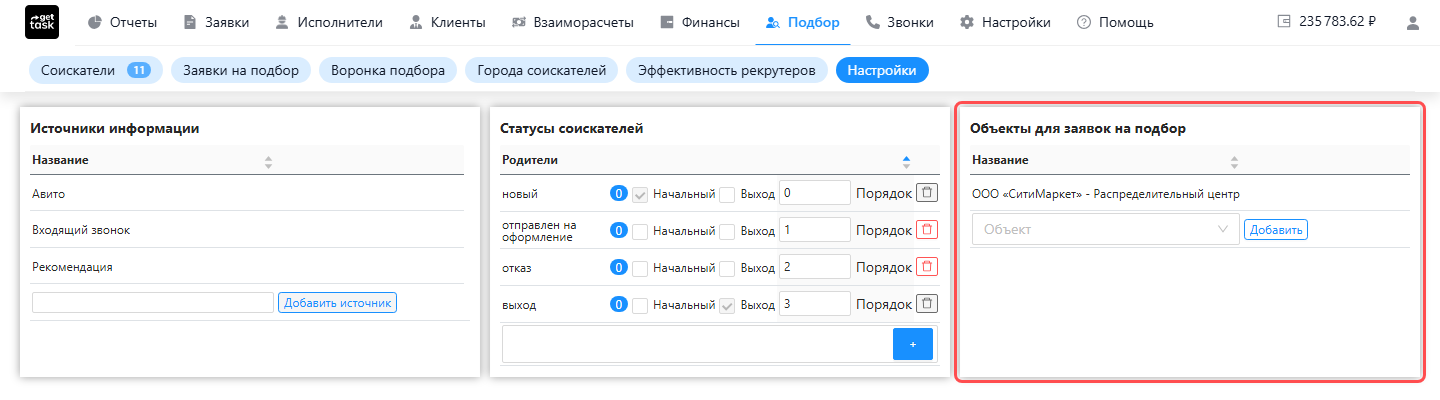Select ООО «СитиМаркет» - Распределительный центр row
This screenshot has width=1440, height=400.
pyautogui.click(x=1190, y=194)
